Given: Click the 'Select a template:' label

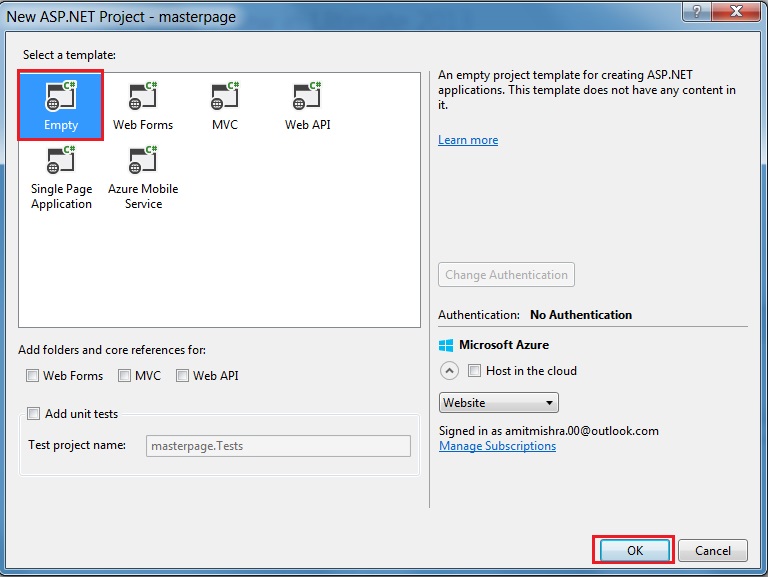Looking at the screenshot, I should (70, 55).
